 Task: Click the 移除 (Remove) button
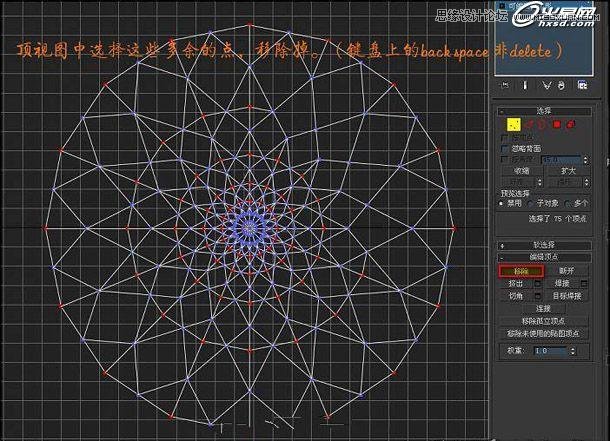click(521, 271)
